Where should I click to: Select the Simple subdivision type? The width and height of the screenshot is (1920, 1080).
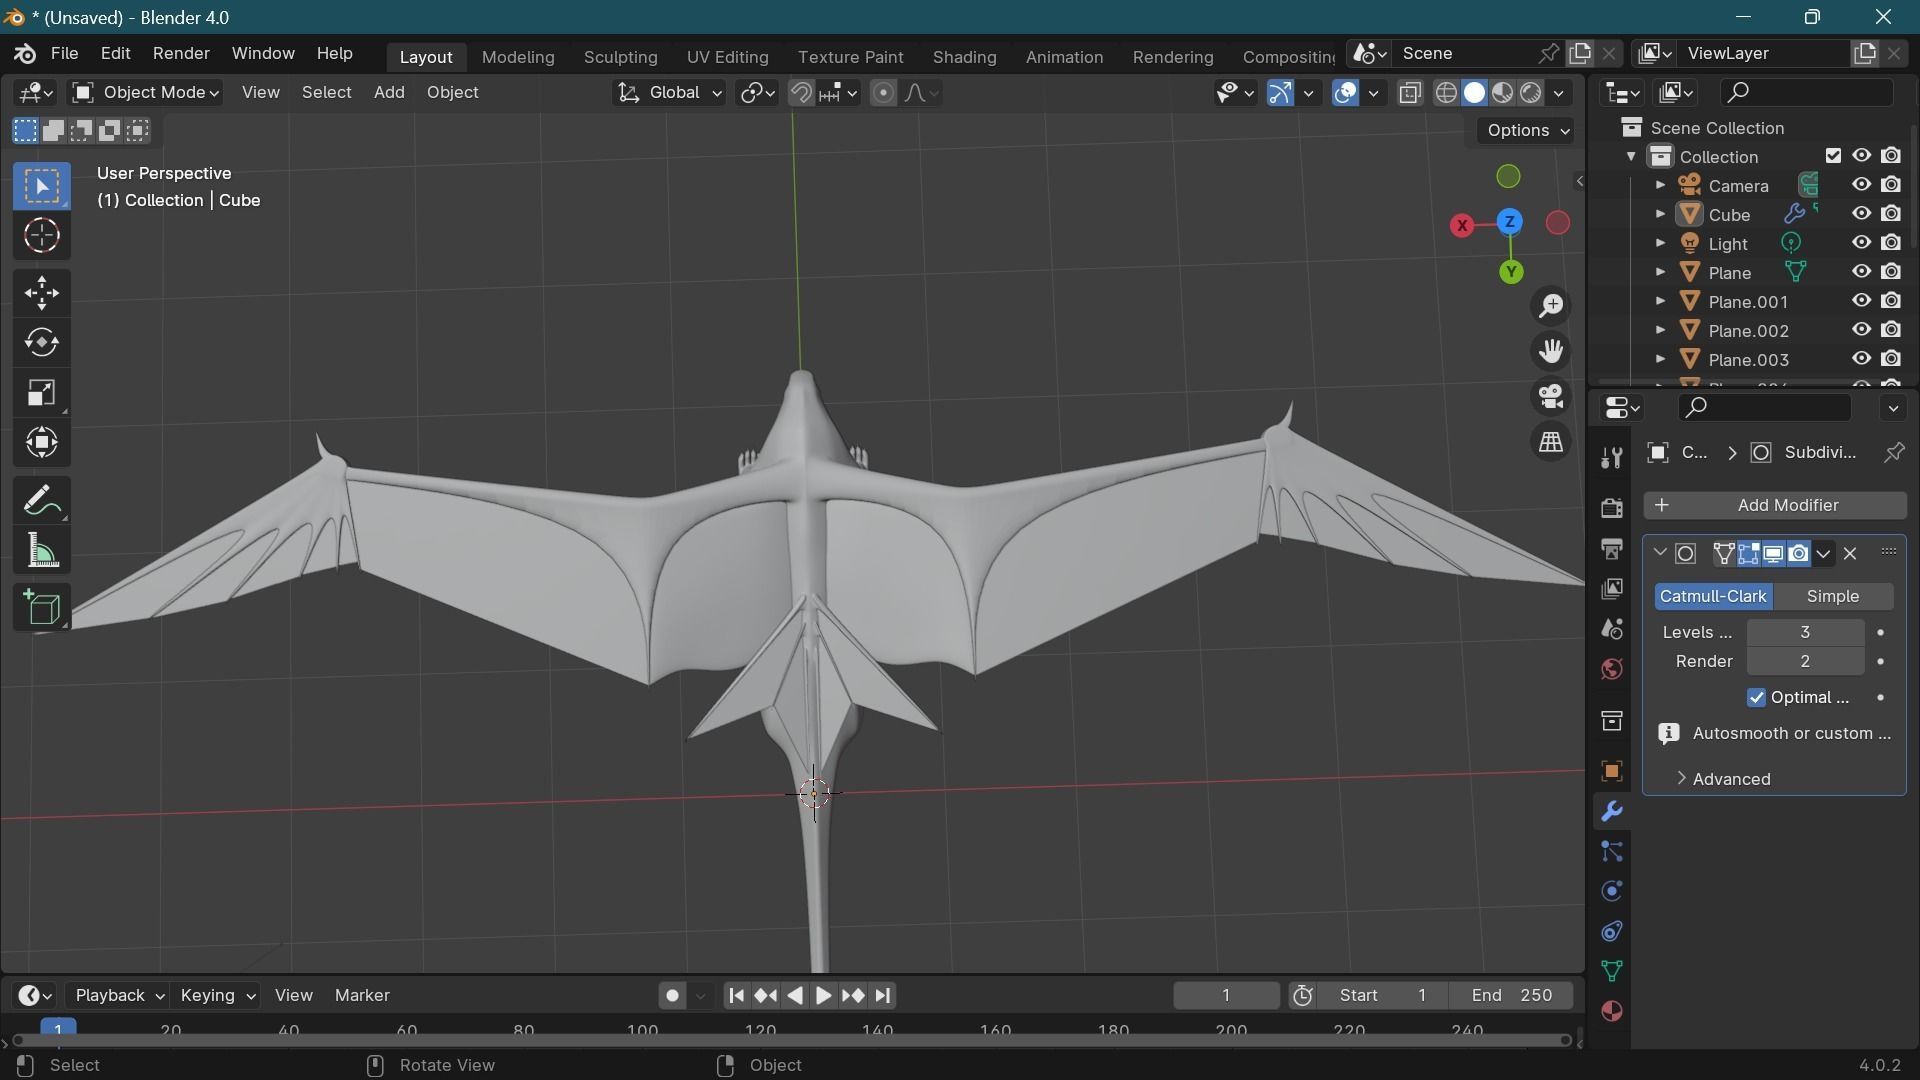coord(1833,597)
